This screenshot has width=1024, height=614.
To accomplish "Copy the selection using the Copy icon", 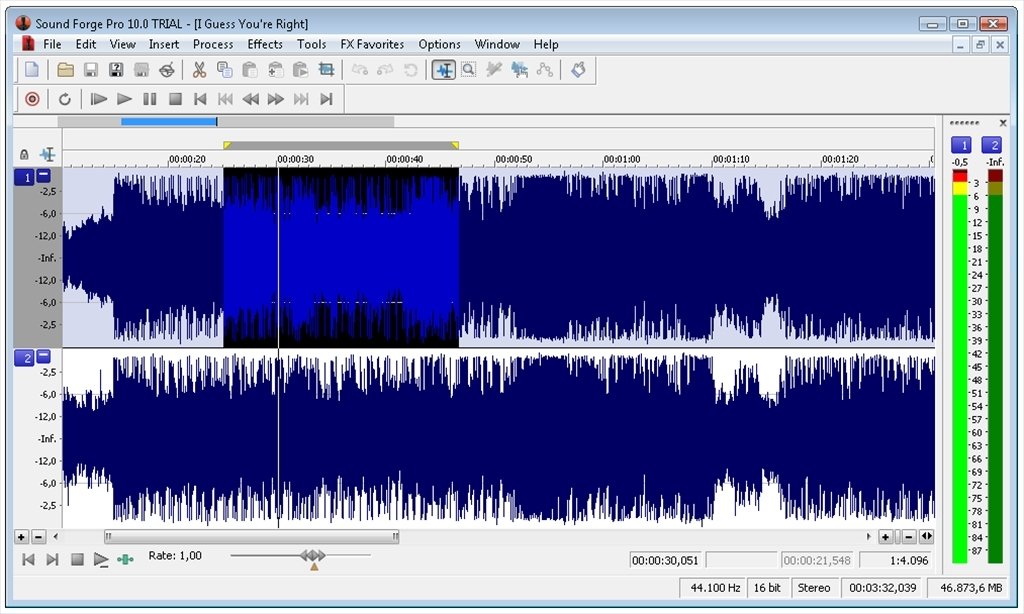I will click(225, 69).
